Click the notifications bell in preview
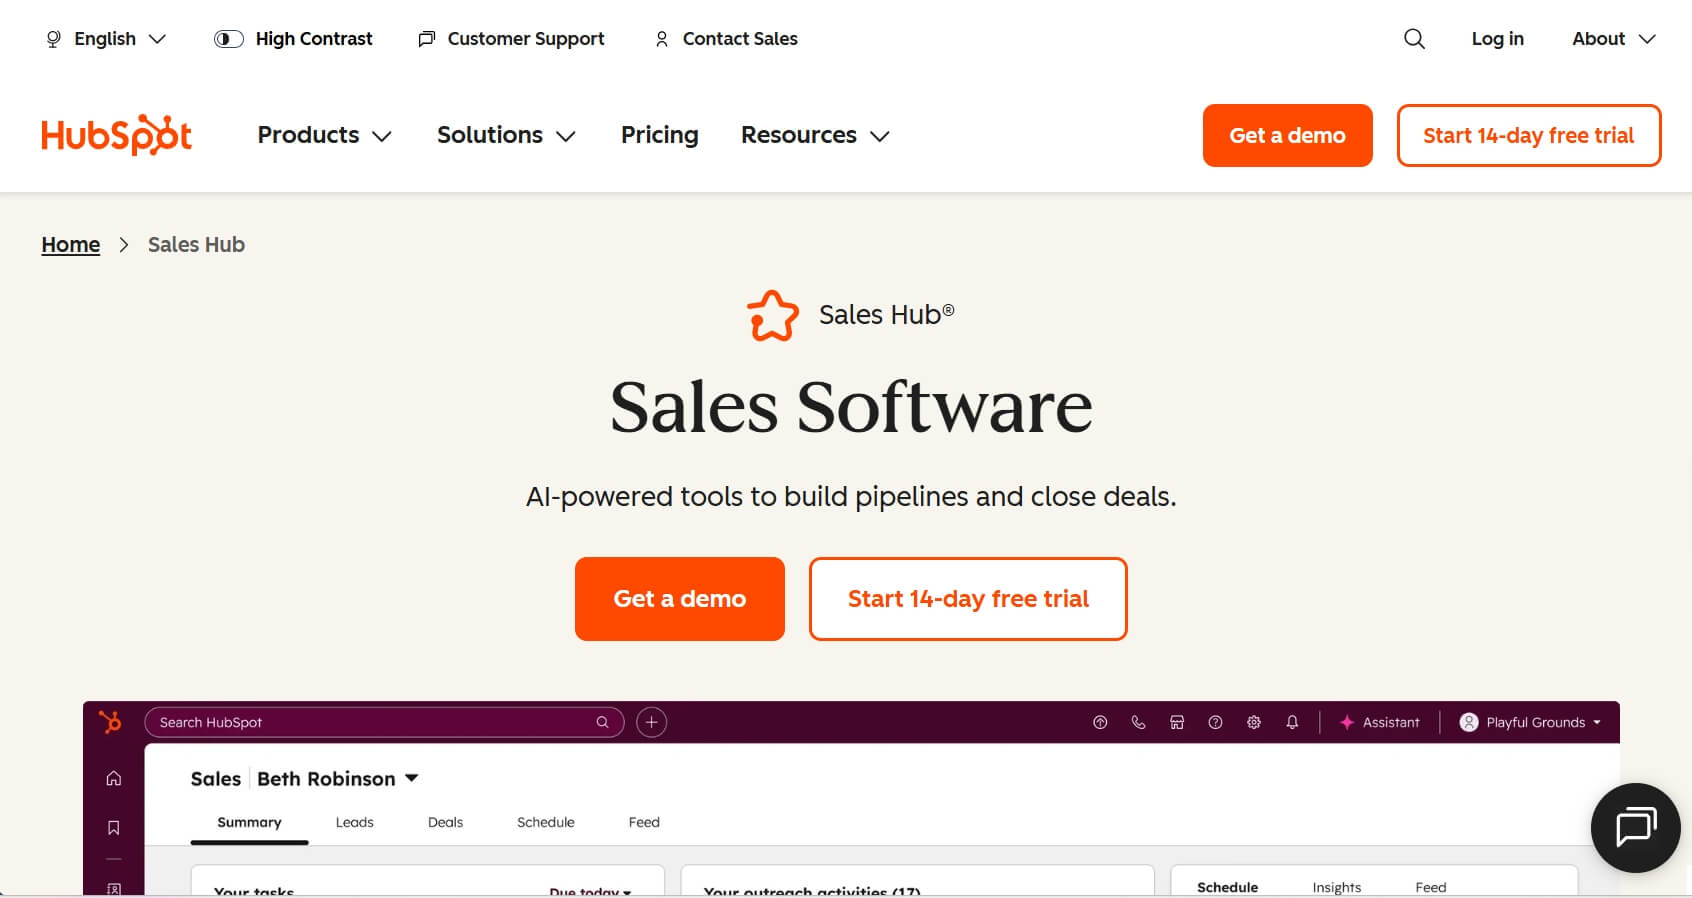Image resolution: width=1692 pixels, height=898 pixels. click(1292, 722)
